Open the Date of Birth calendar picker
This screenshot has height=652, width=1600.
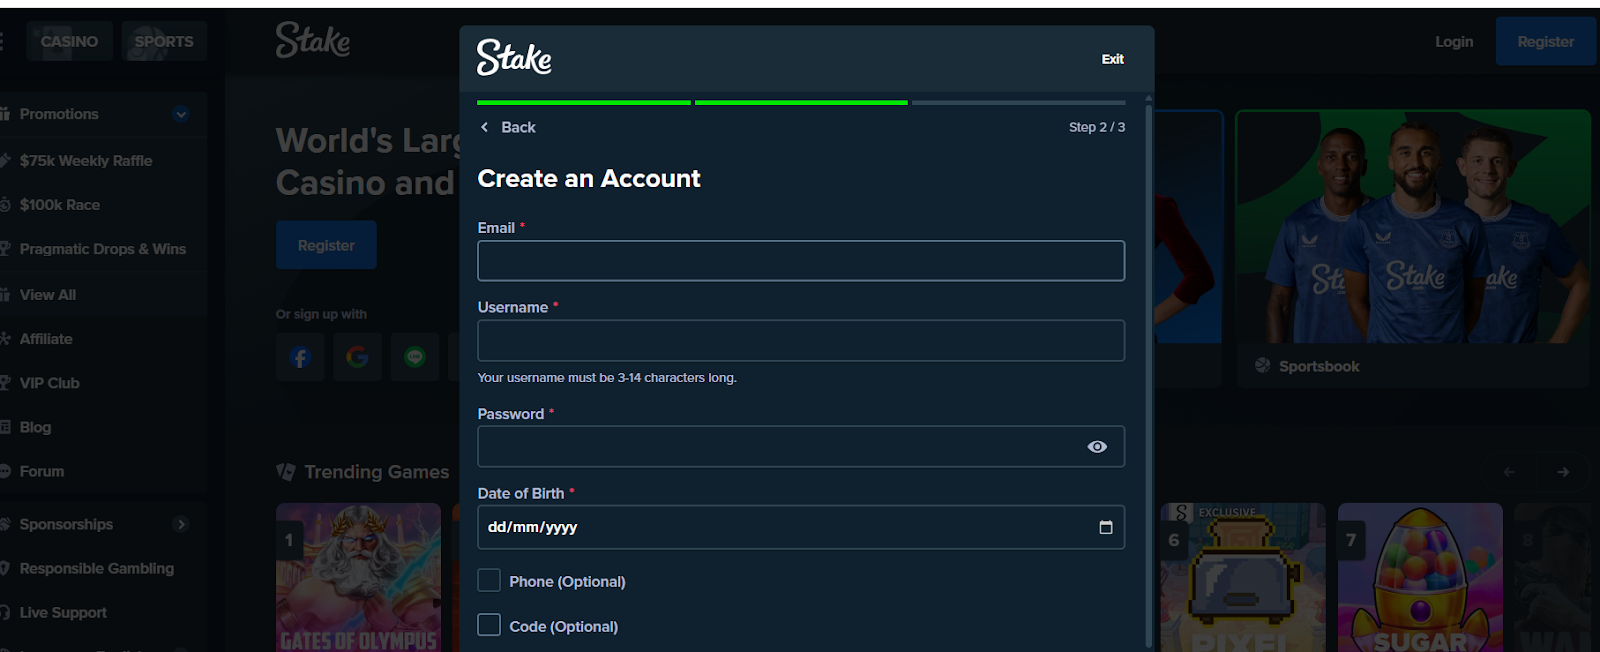click(1106, 527)
